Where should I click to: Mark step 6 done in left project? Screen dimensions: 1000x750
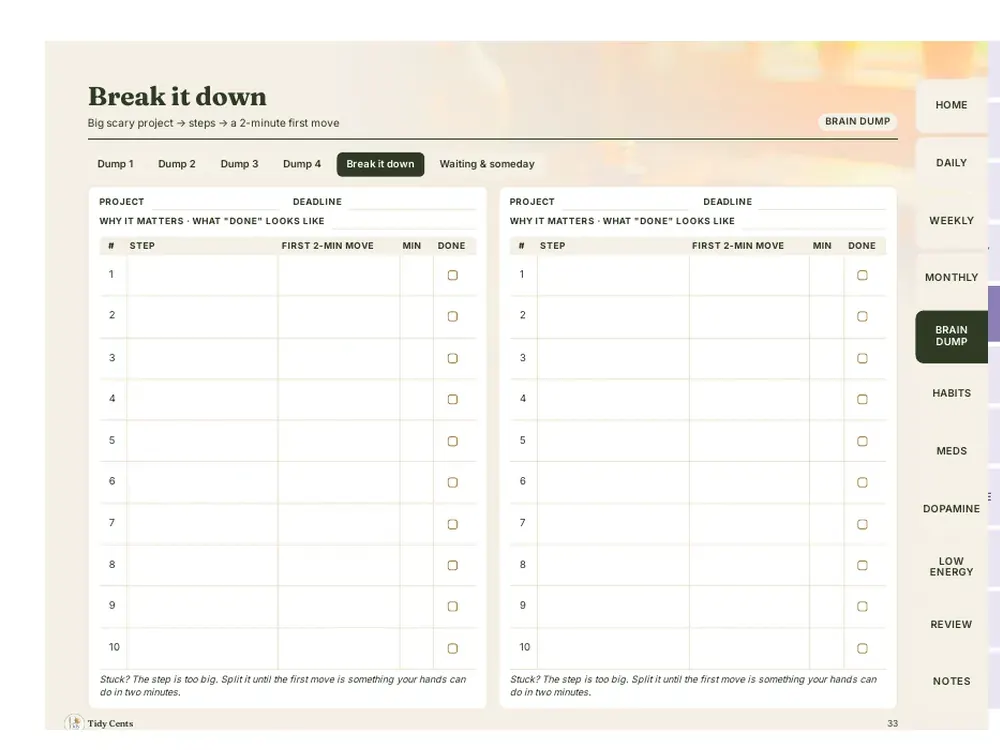coord(453,483)
